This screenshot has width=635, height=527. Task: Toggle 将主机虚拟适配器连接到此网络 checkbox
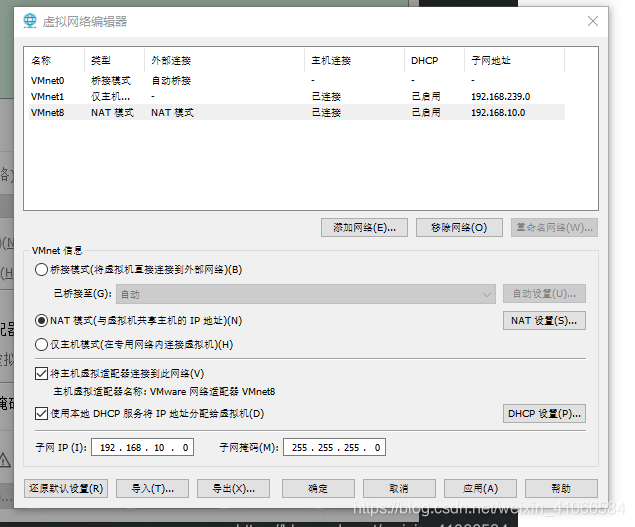tap(41, 373)
